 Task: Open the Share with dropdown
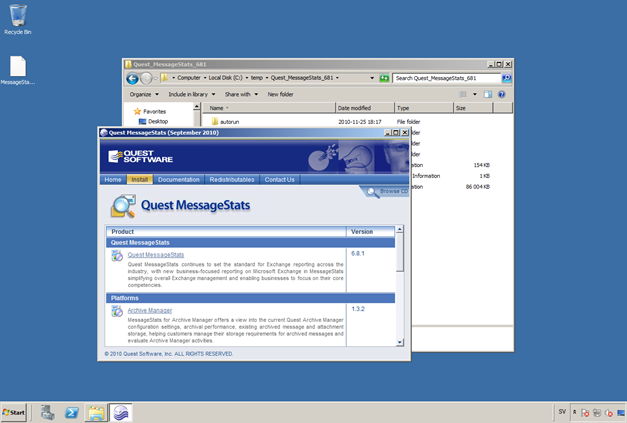click(241, 94)
